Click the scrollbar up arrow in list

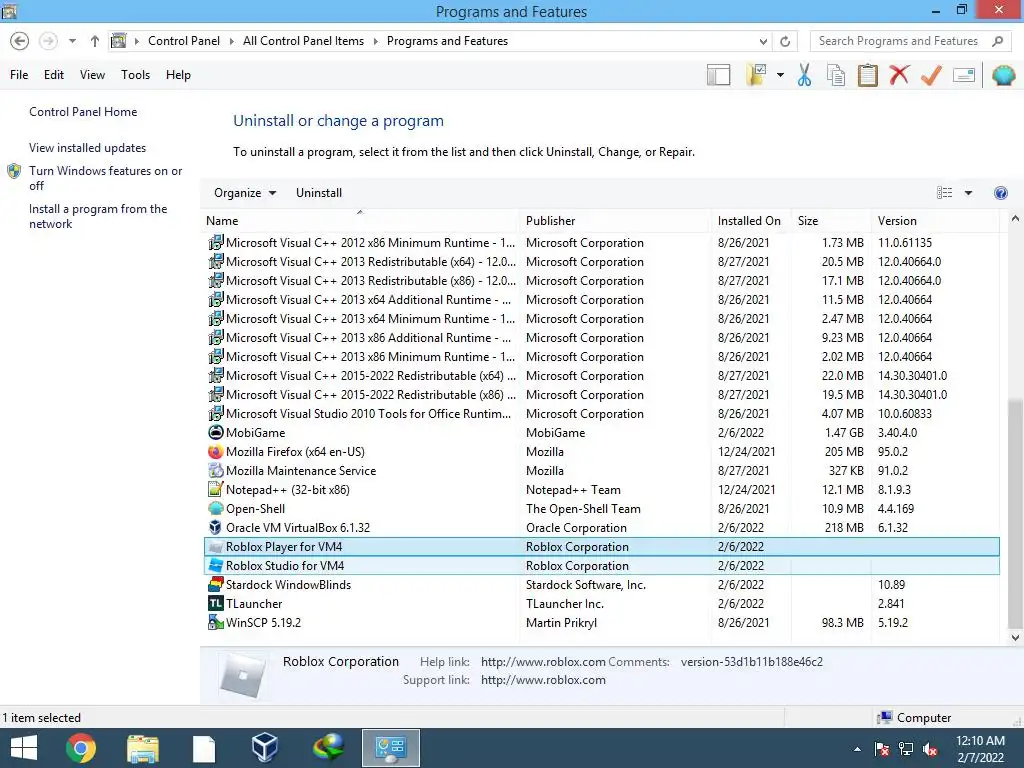[x=1015, y=219]
